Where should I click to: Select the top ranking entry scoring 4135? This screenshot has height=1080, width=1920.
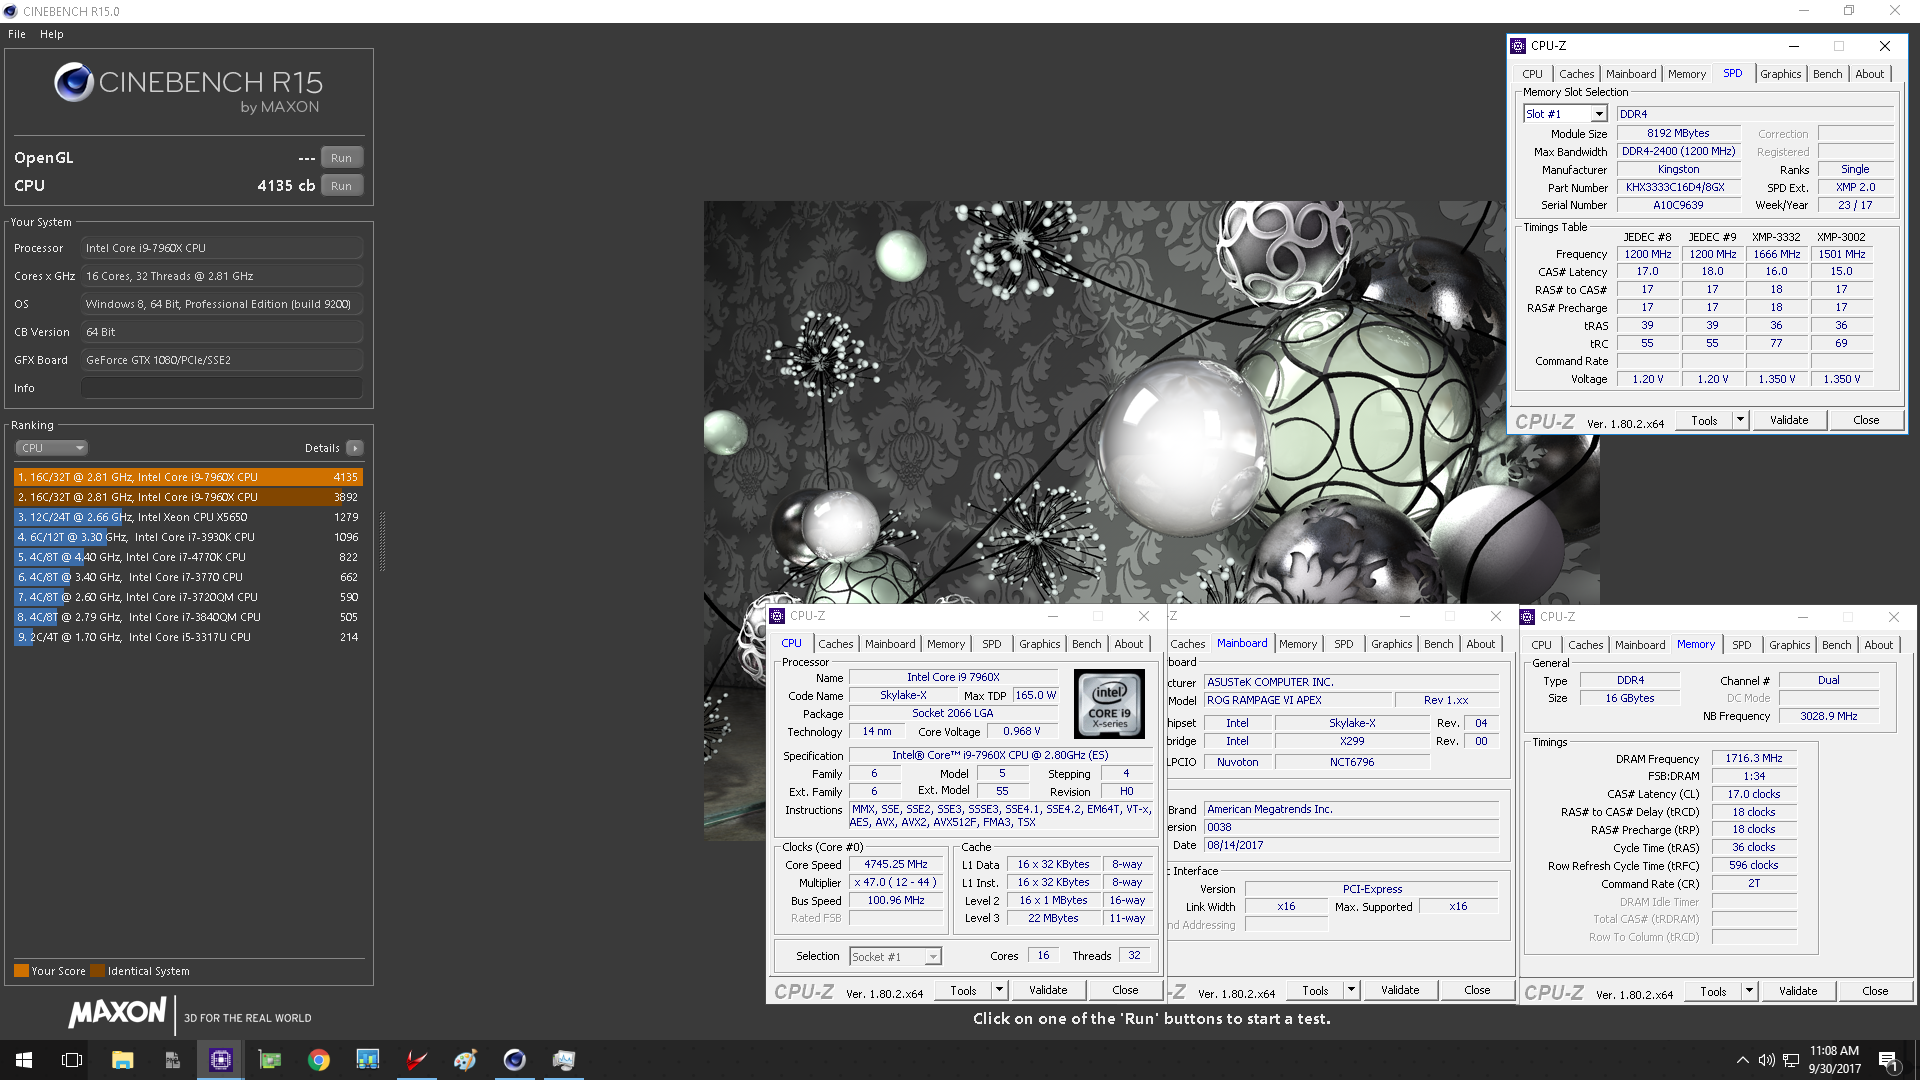(188, 477)
